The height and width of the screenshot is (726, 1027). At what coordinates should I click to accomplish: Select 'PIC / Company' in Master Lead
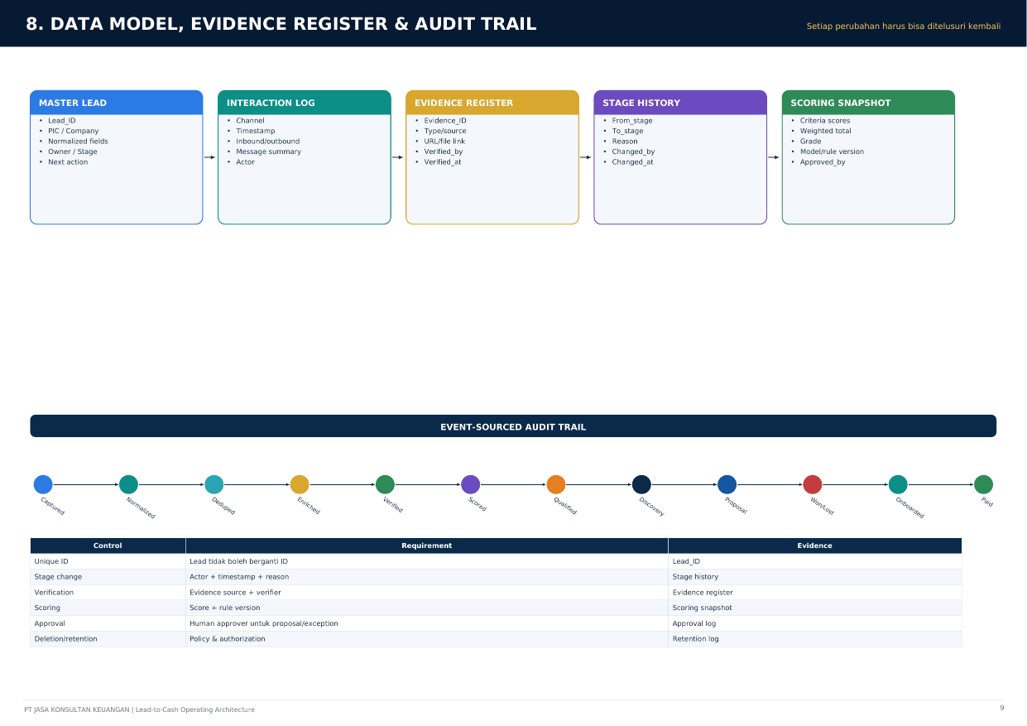(x=73, y=131)
